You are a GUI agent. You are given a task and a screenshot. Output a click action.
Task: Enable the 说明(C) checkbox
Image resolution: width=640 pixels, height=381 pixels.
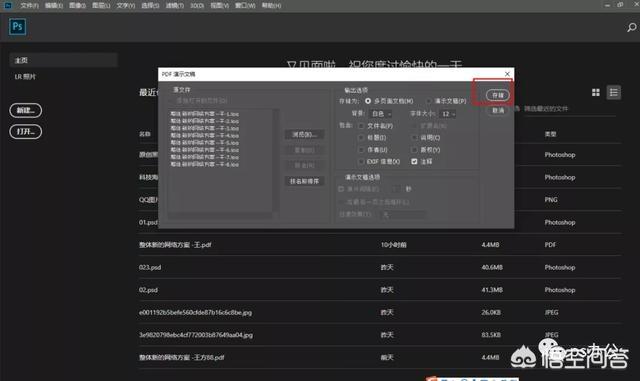415,138
